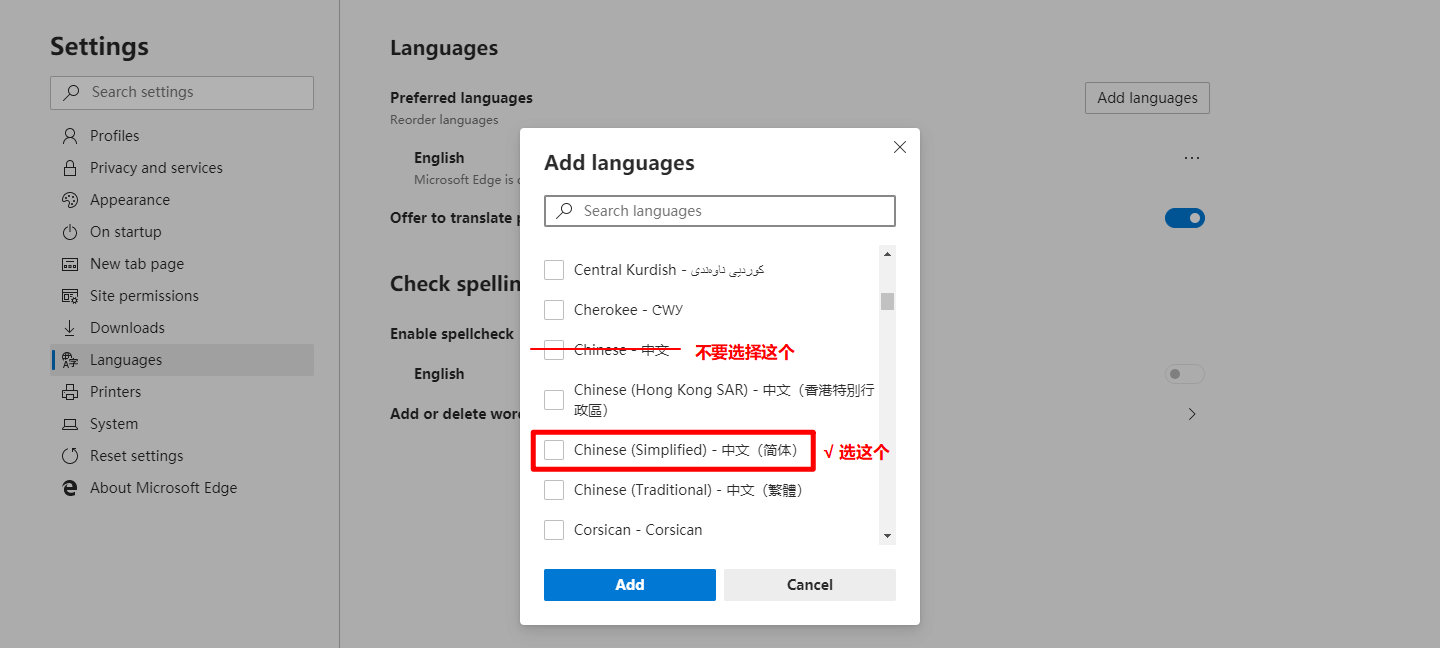The width and height of the screenshot is (1440, 648).
Task: Check the Cherokee - CWY checkbox
Action: (x=554, y=309)
